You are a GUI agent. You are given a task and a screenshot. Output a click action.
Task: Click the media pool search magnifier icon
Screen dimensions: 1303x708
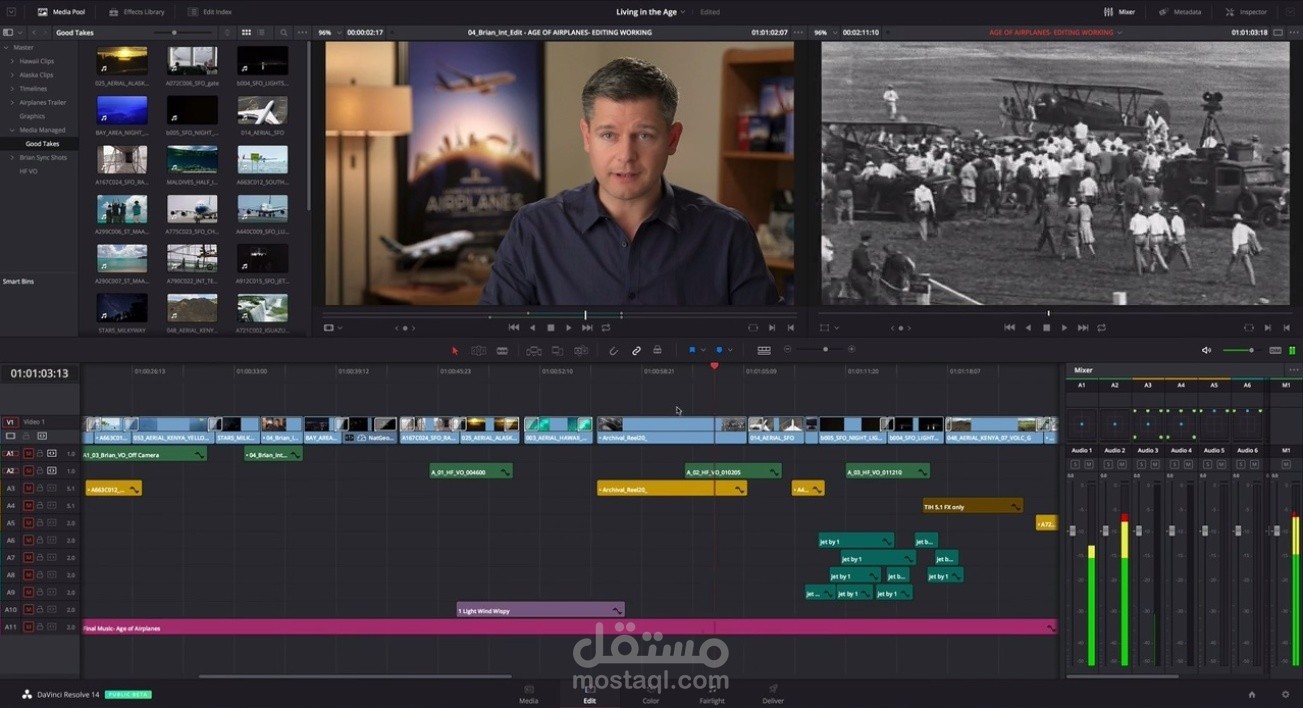click(284, 33)
